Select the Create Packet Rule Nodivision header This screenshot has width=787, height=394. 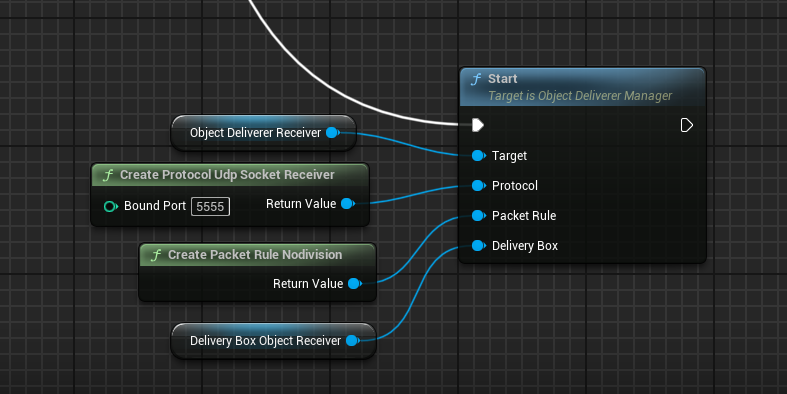257,255
